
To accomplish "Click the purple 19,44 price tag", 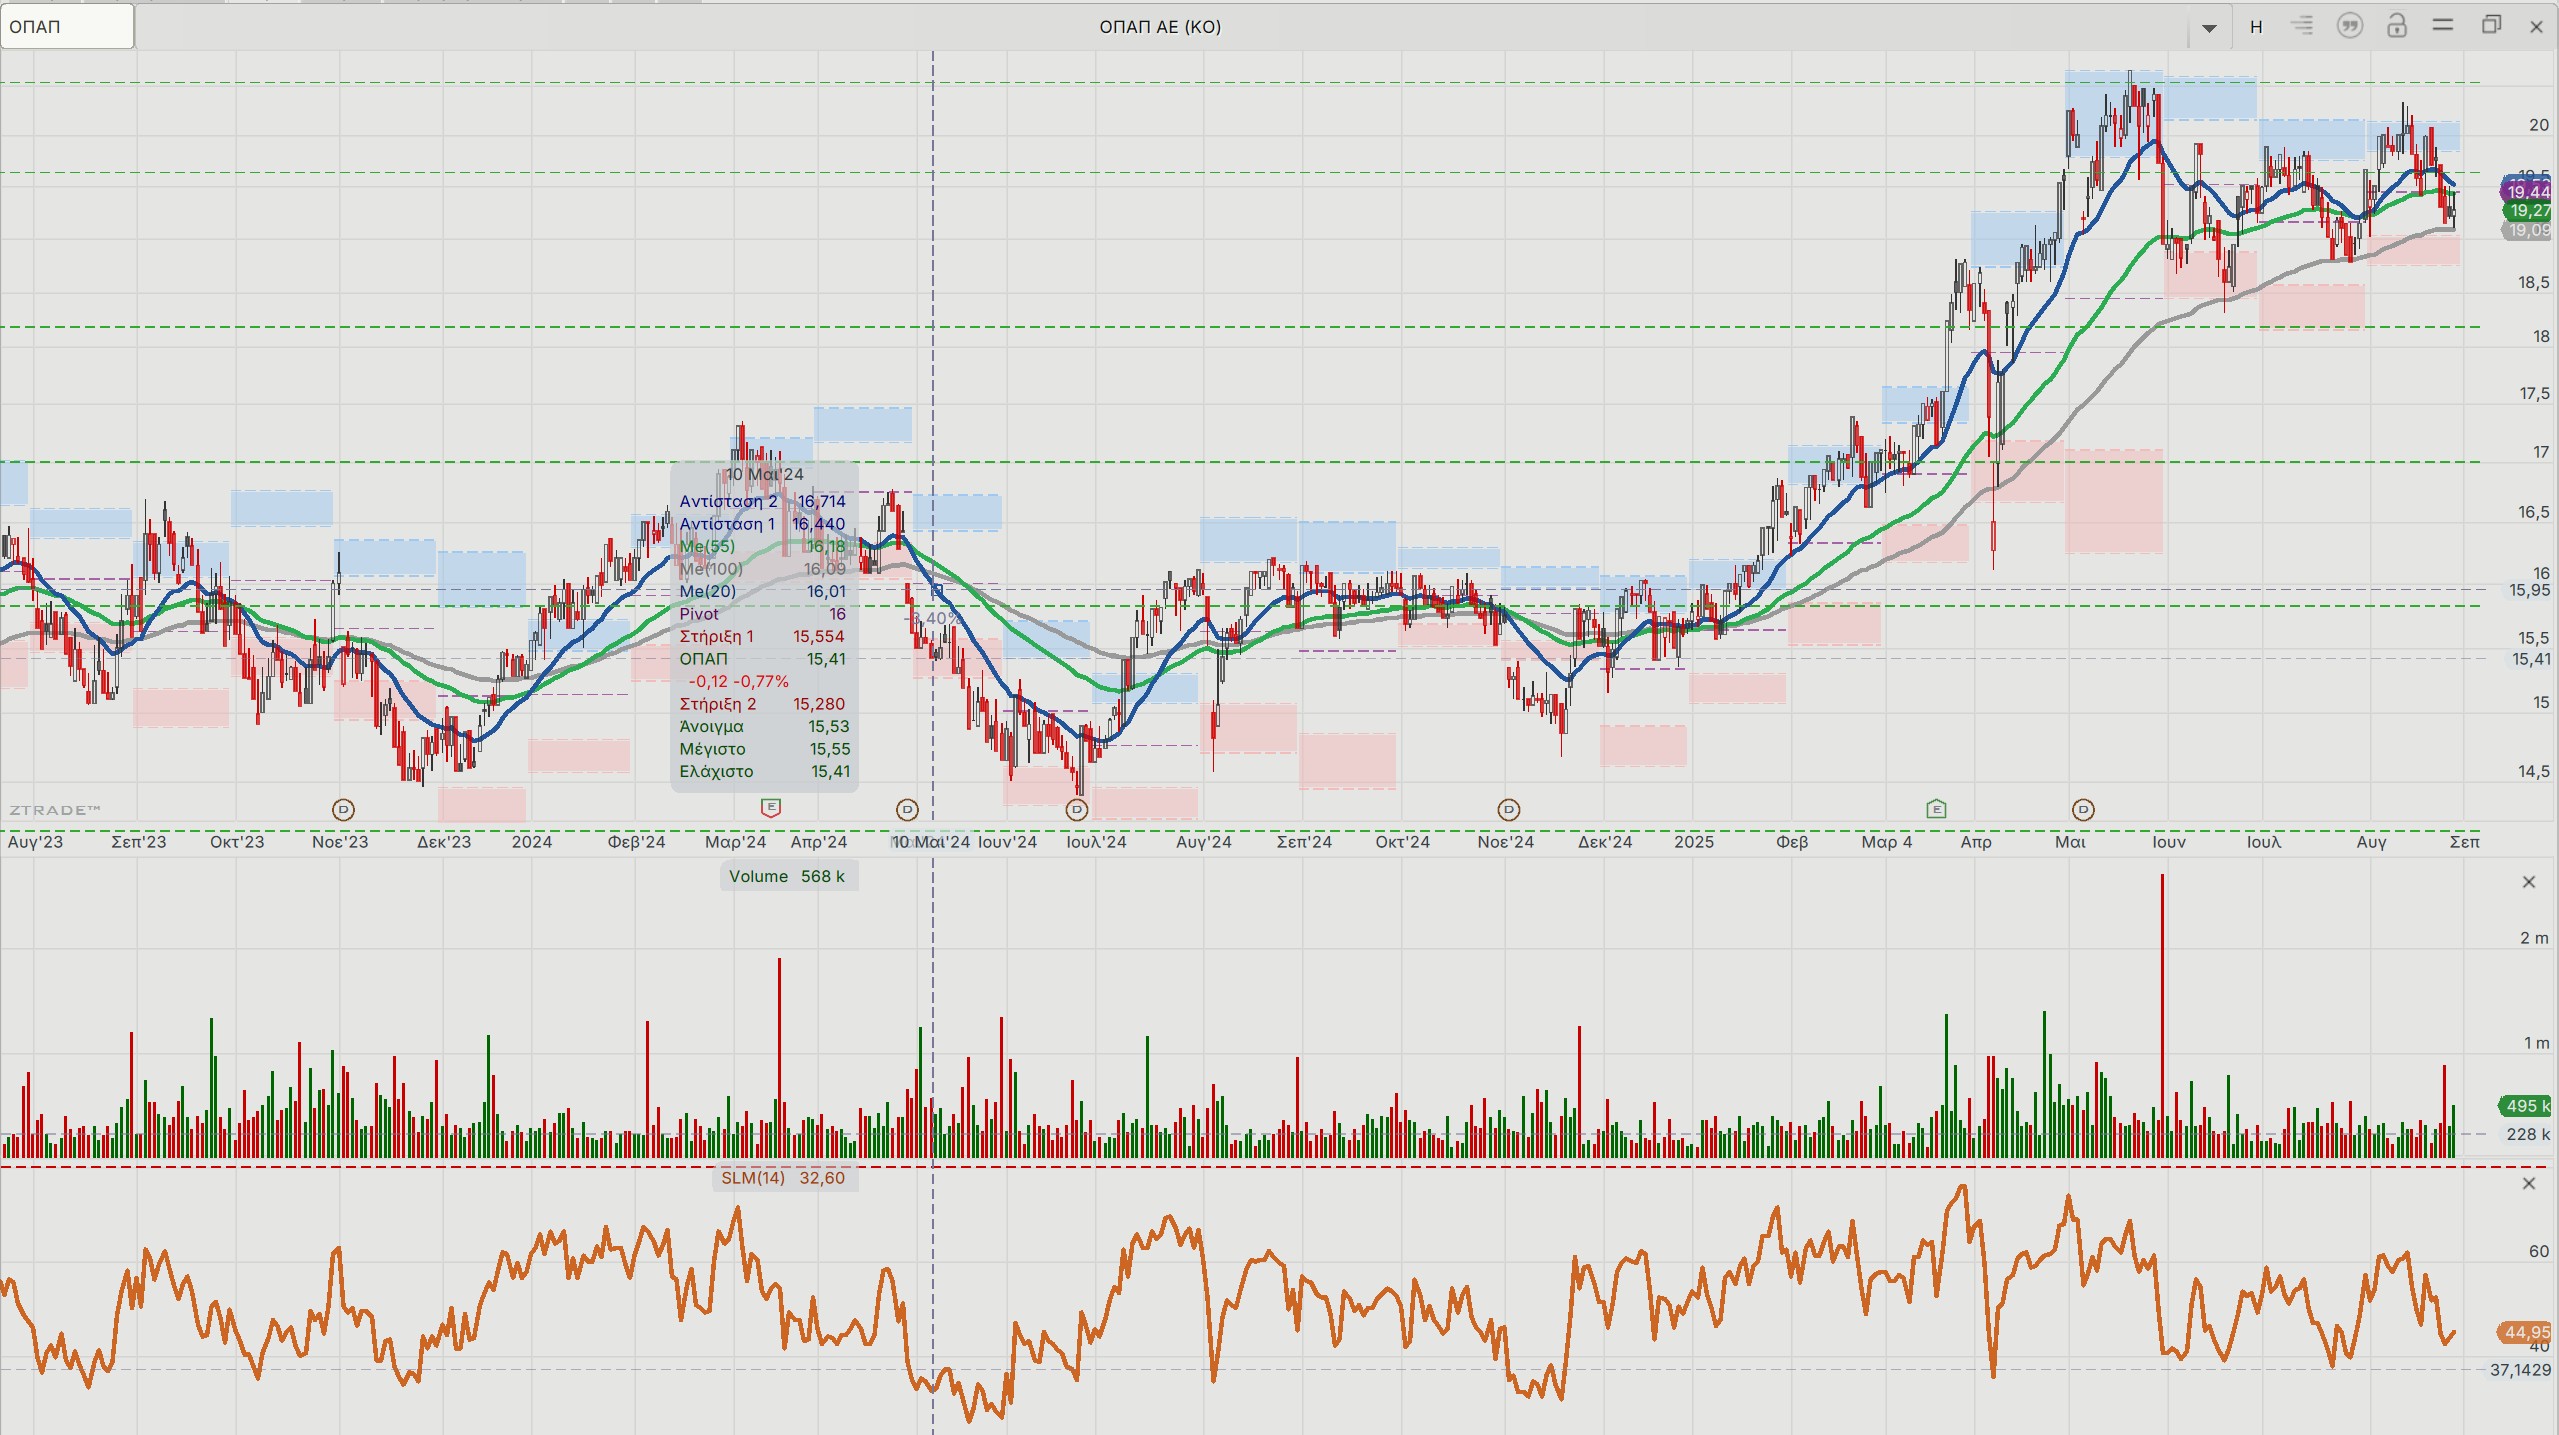I will tap(2527, 191).
